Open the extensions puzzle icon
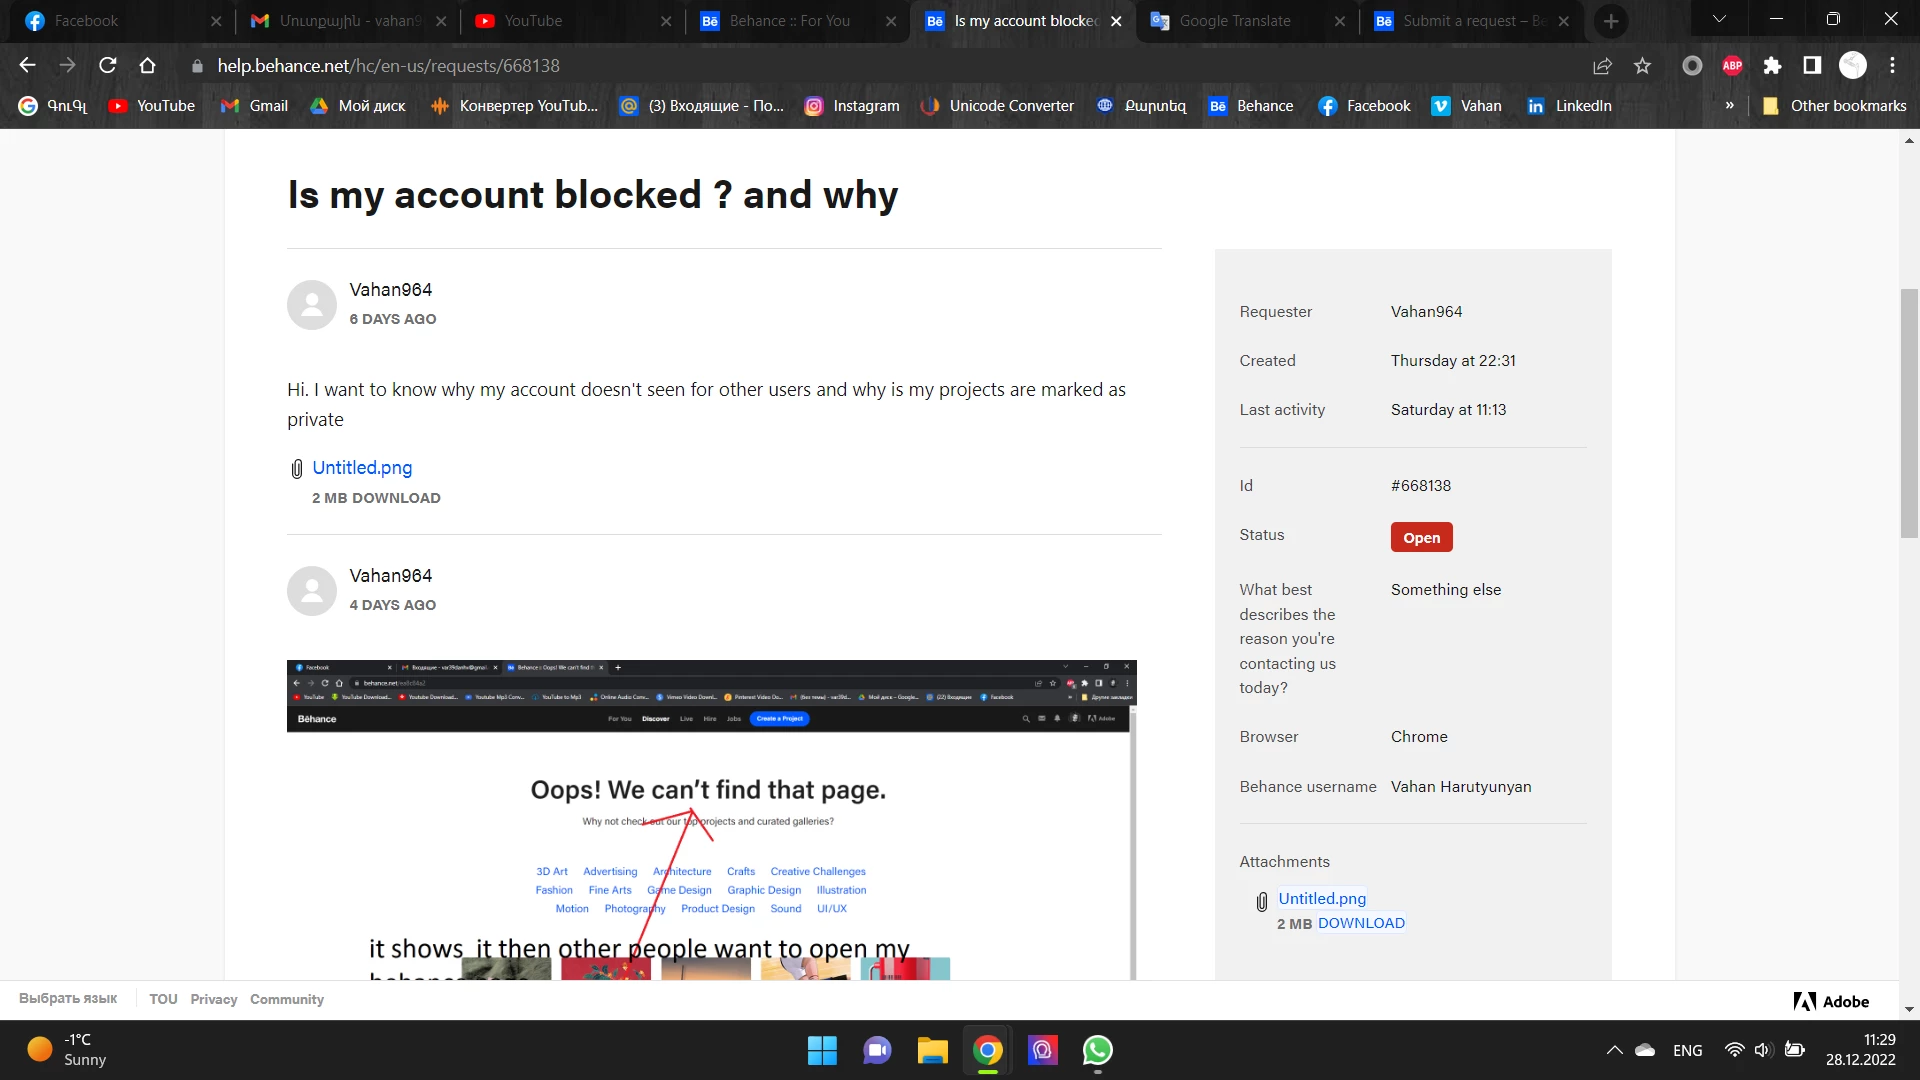Screen dimensions: 1920x1080 tap(1772, 66)
